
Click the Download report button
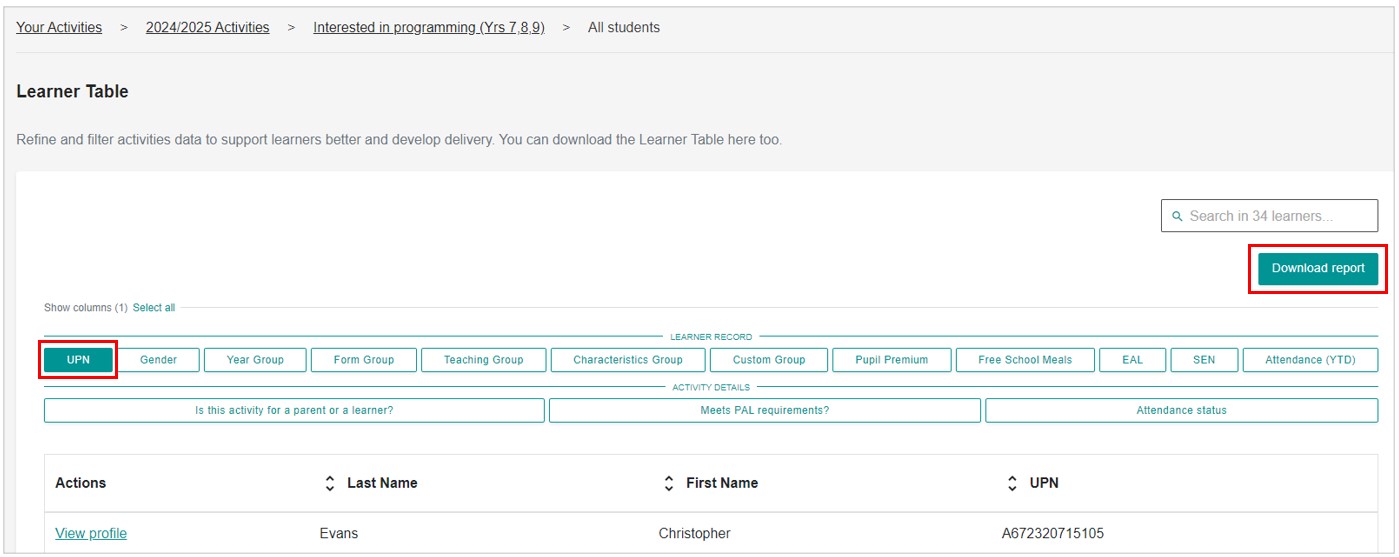click(1317, 268)
